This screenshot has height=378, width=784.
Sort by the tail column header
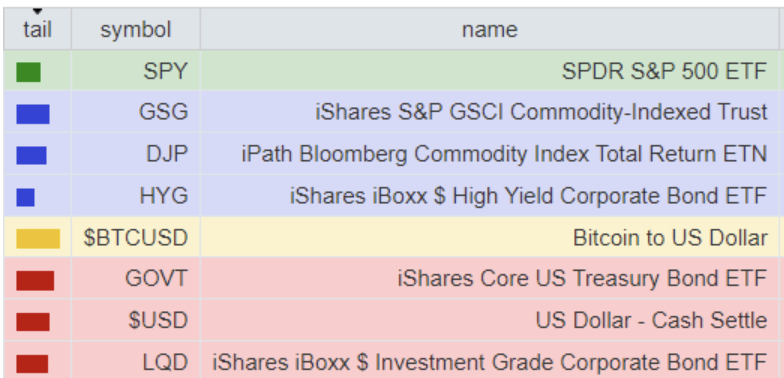[x=38, y=30]
